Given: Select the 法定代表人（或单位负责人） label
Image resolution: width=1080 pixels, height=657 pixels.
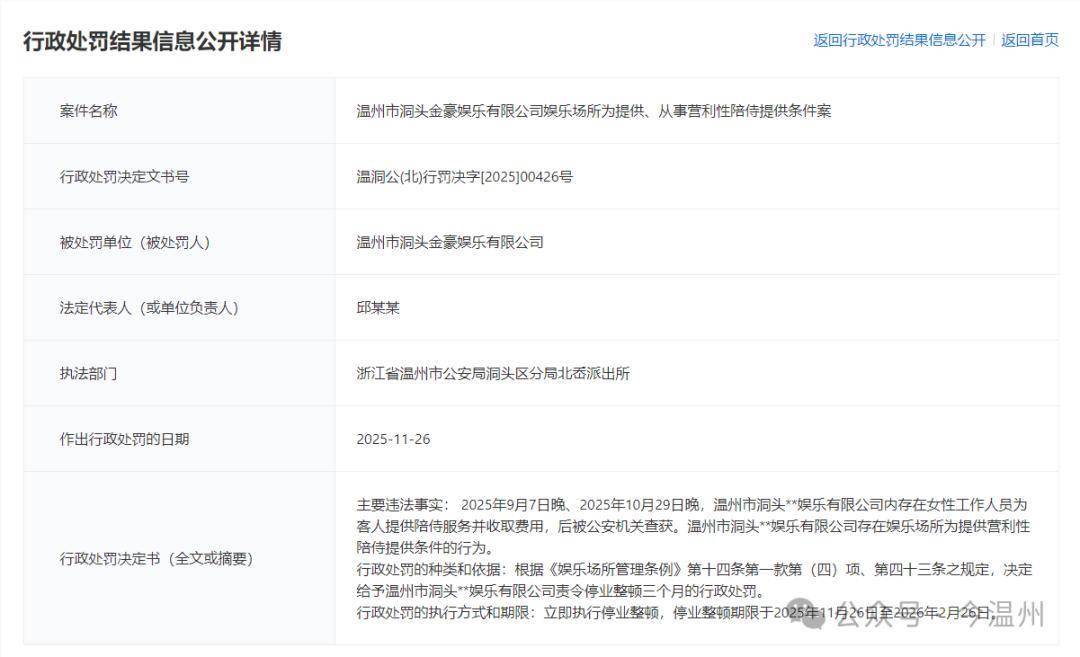Looking at the screenshot, I should pyautogui.click(x=148, y=308).
